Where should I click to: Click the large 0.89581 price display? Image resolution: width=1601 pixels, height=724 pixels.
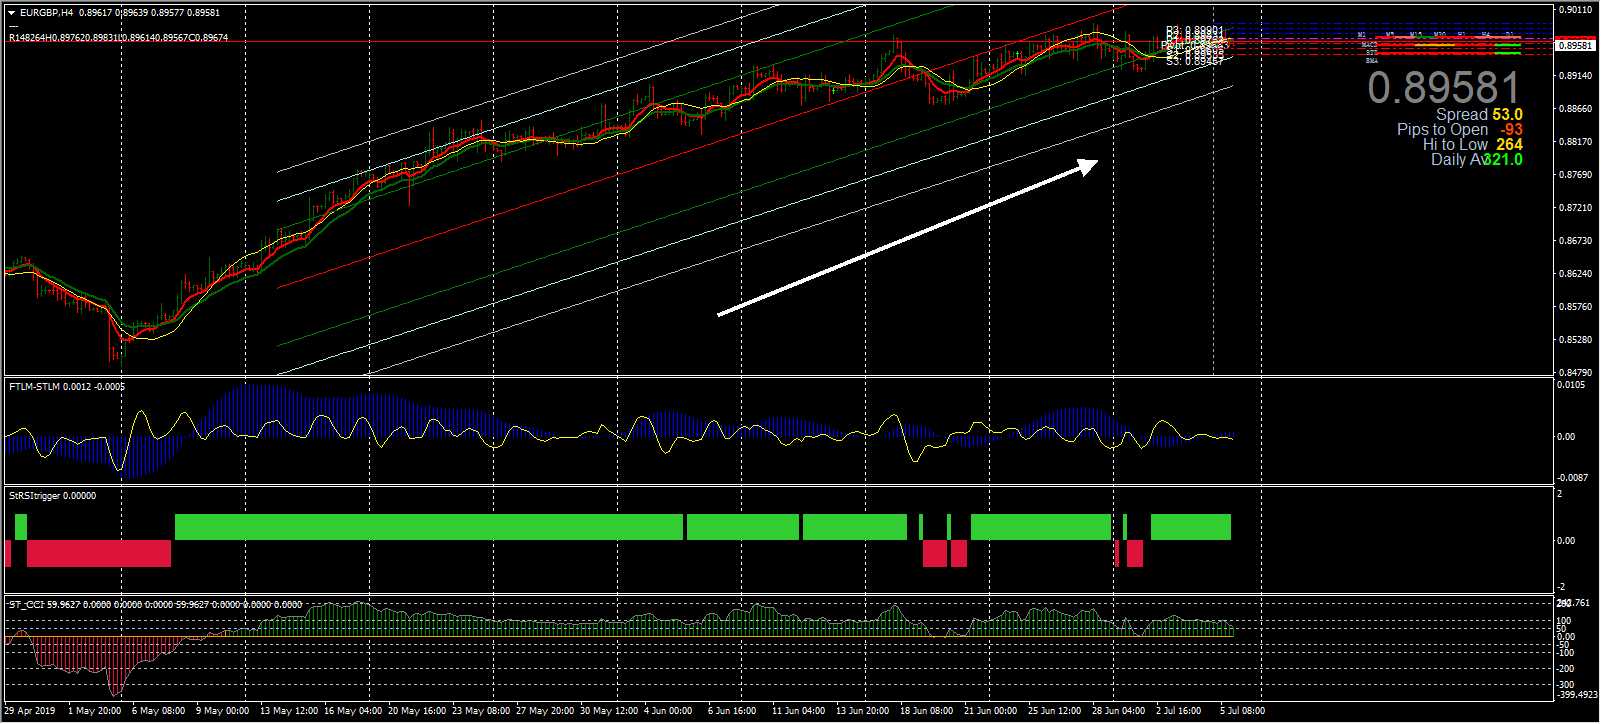[1444, 88]
